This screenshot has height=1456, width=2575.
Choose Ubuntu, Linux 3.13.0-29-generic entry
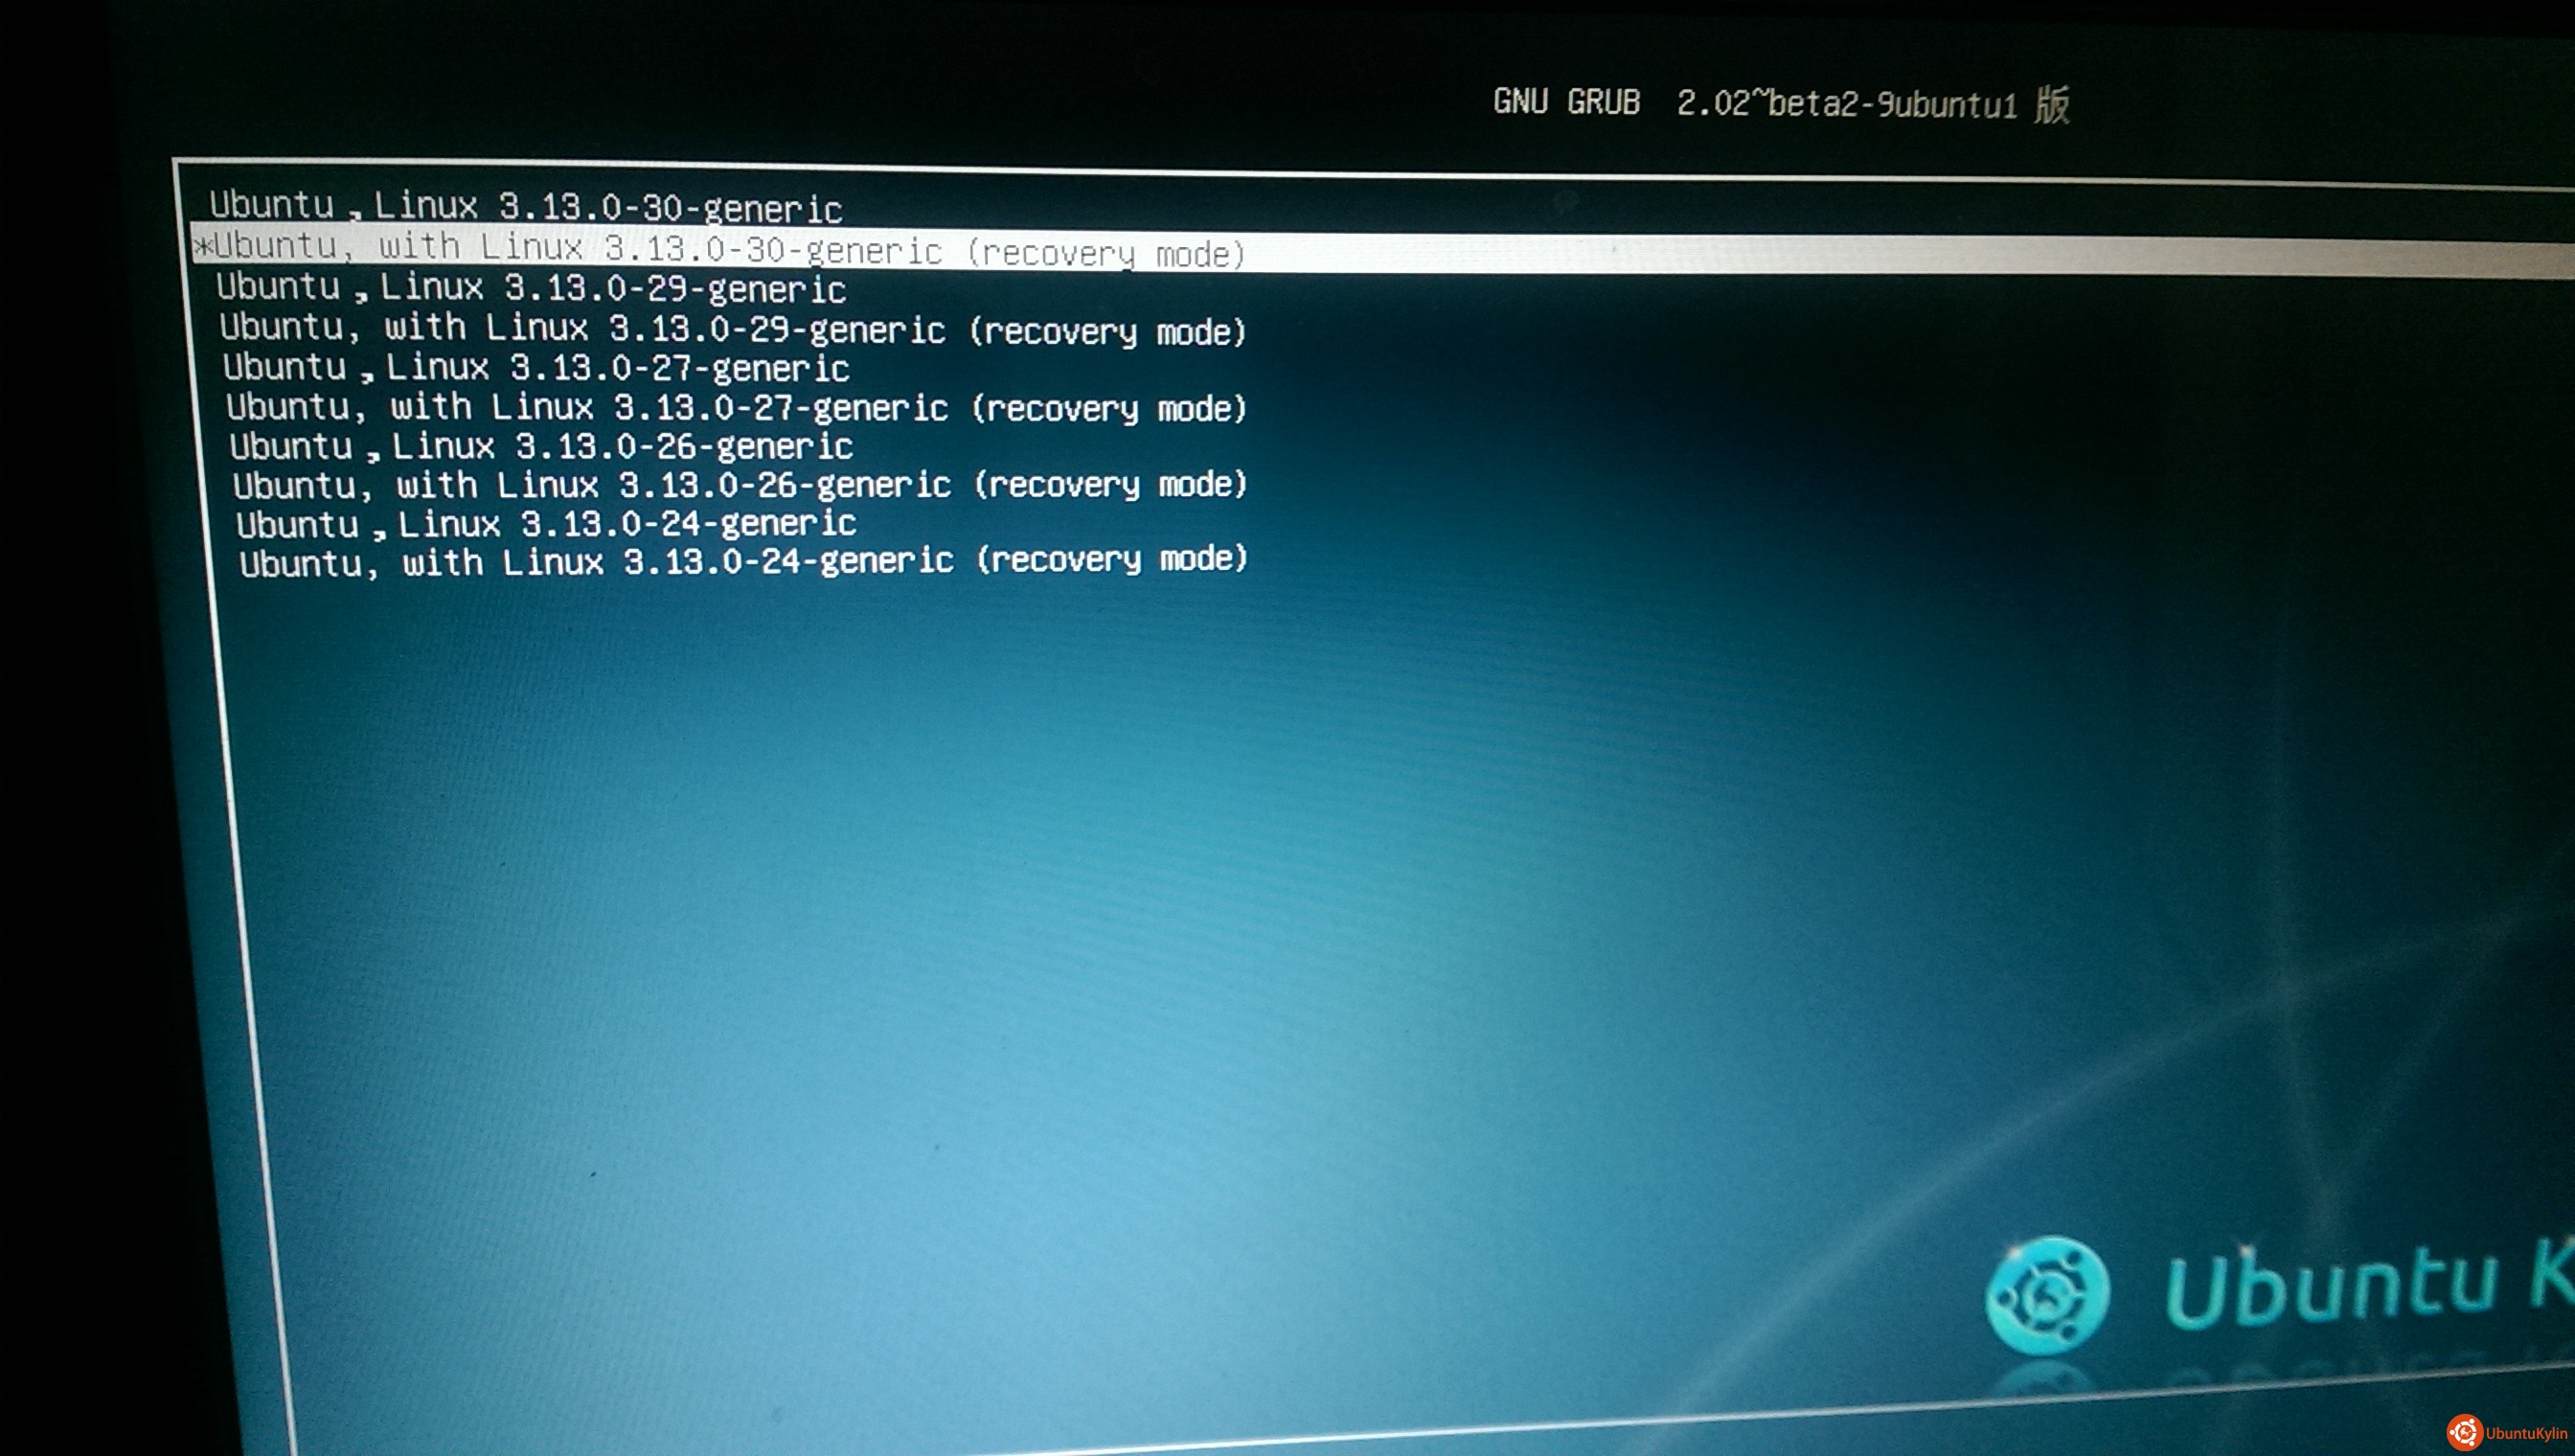pyautogui.click(x=531, y=288)
